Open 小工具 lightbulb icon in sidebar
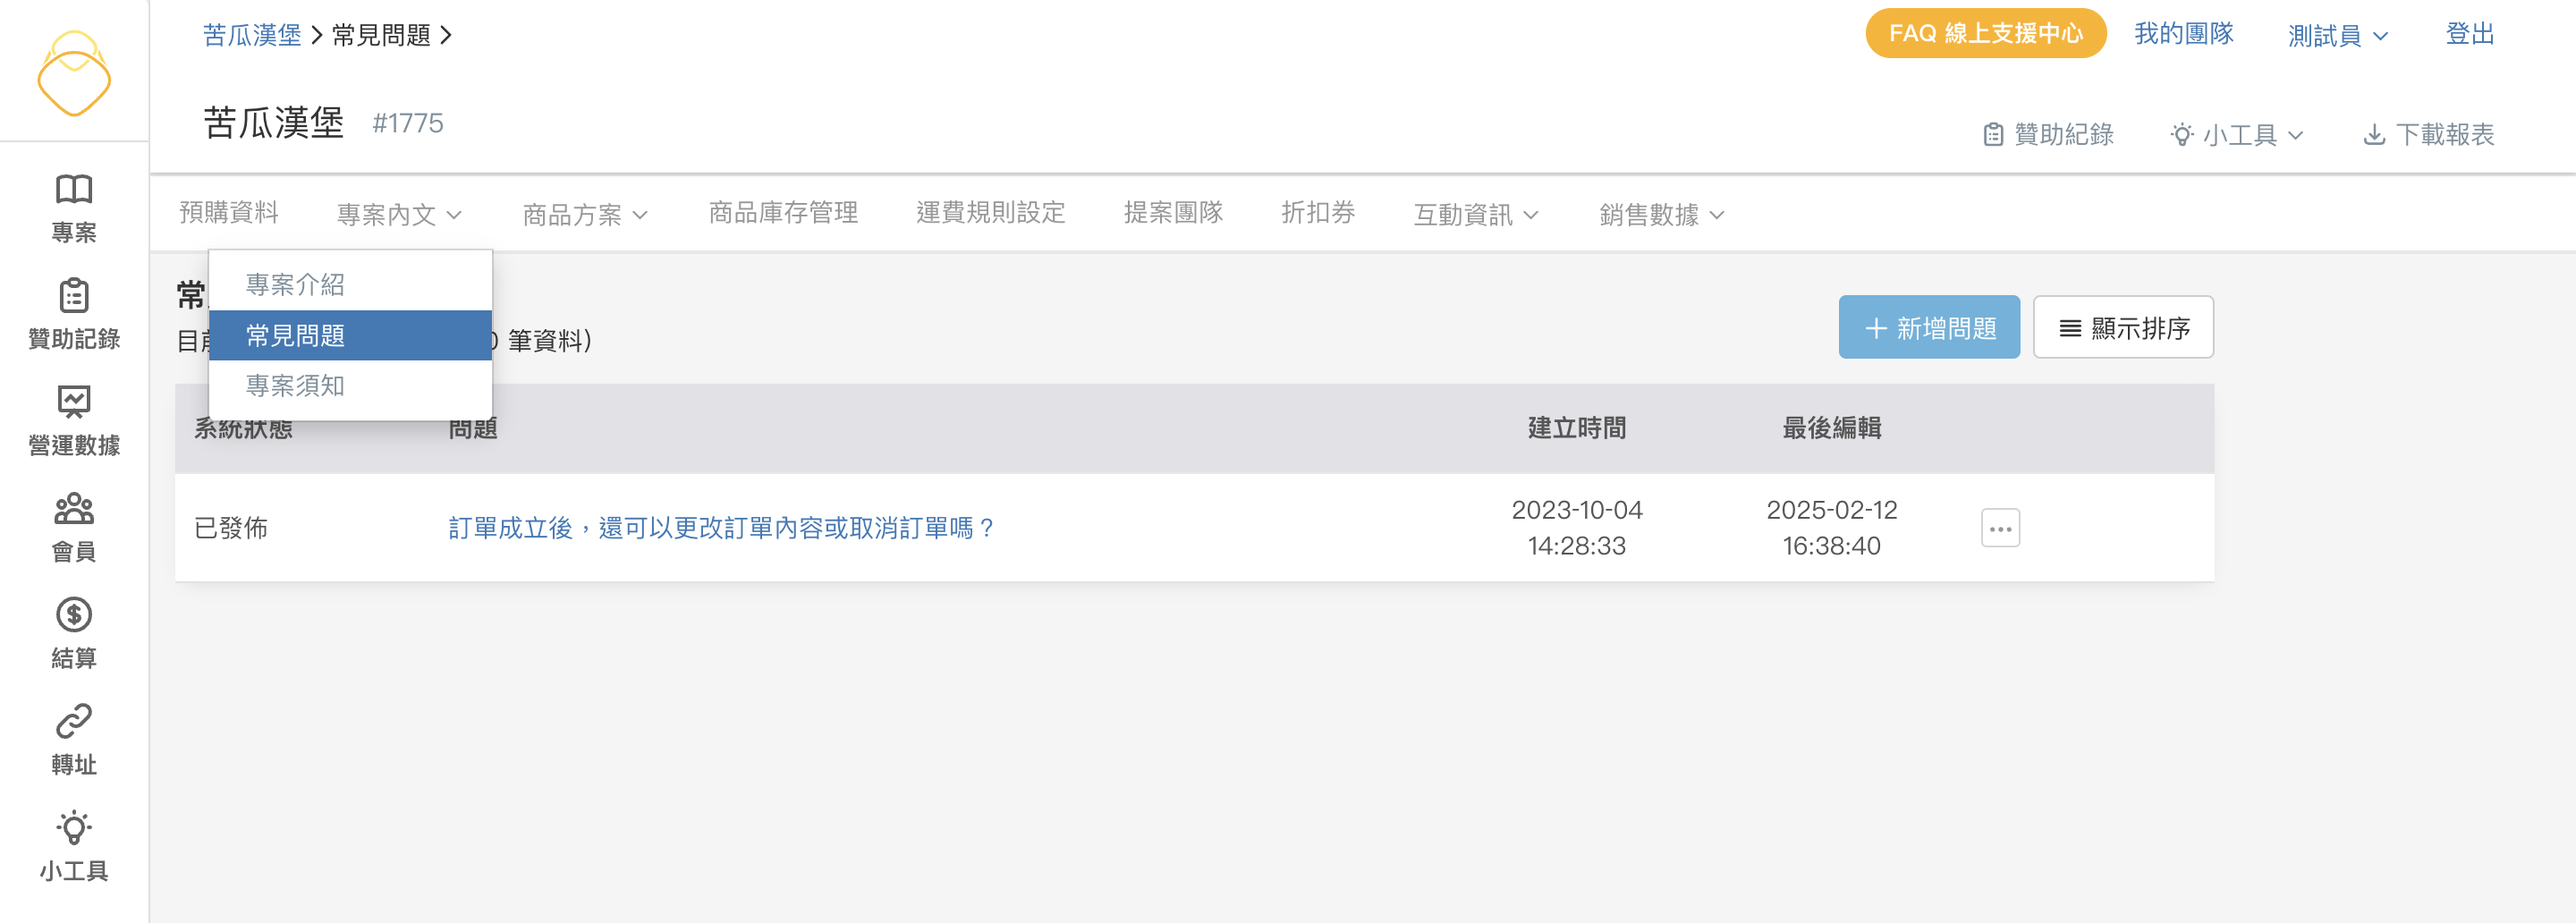 click(x=74, y=828)
